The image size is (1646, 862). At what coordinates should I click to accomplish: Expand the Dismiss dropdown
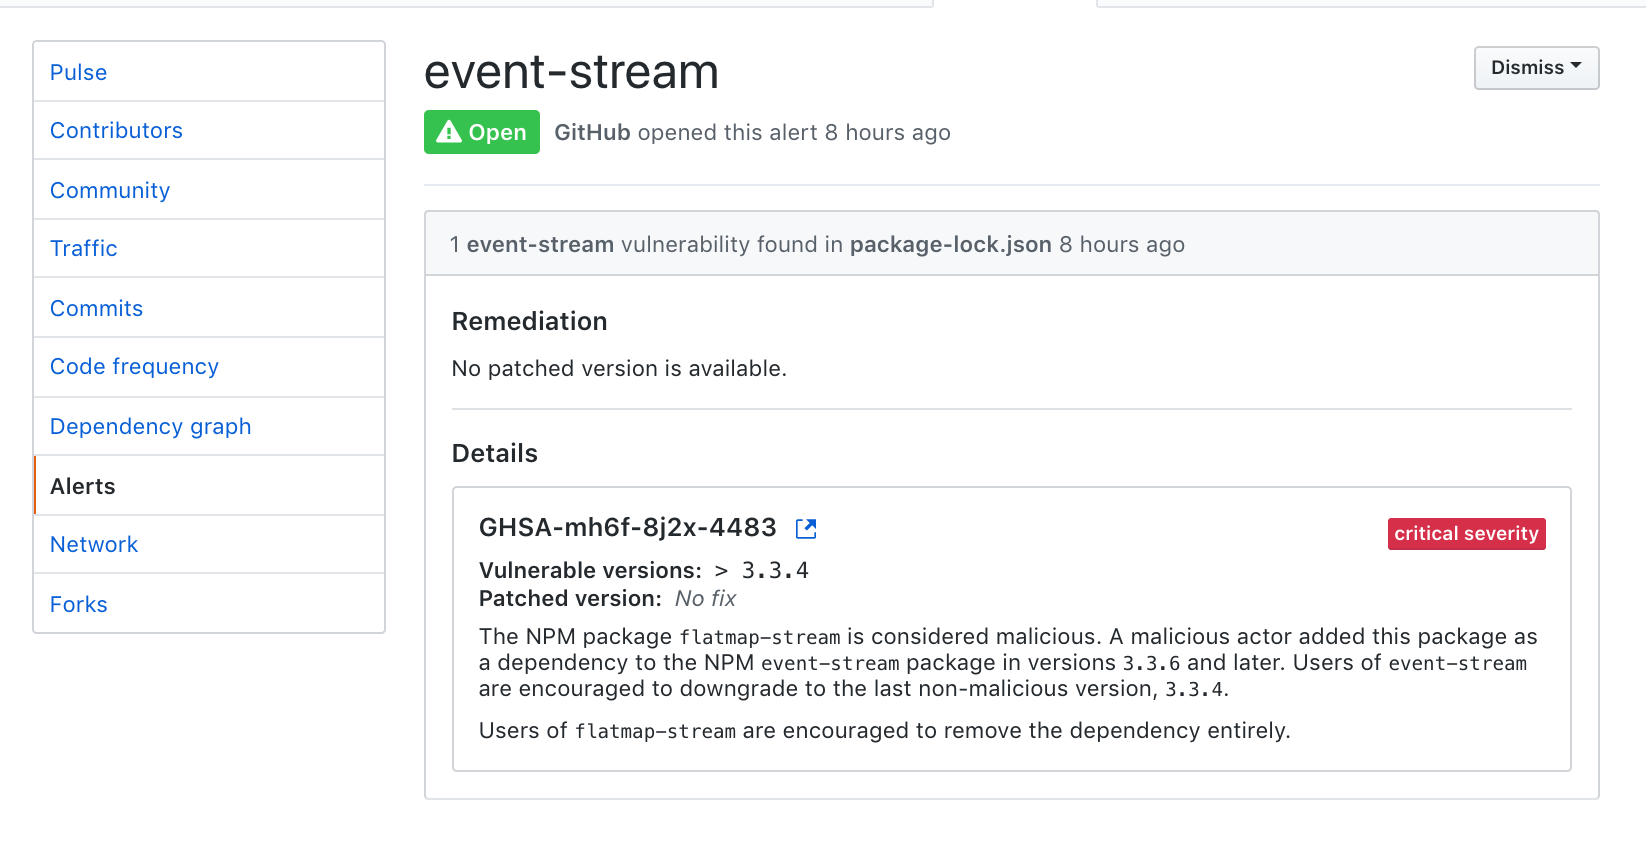point(1536,68)
